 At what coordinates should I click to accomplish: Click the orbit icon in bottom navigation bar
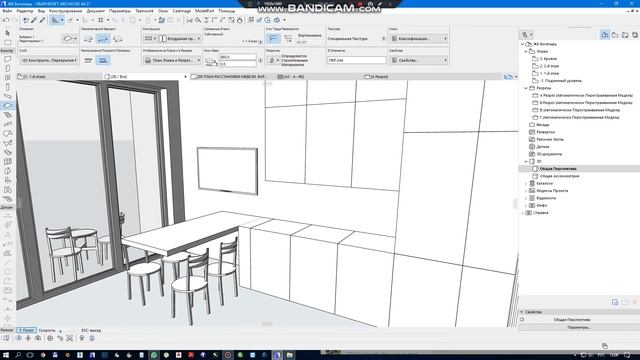(19, 338)
